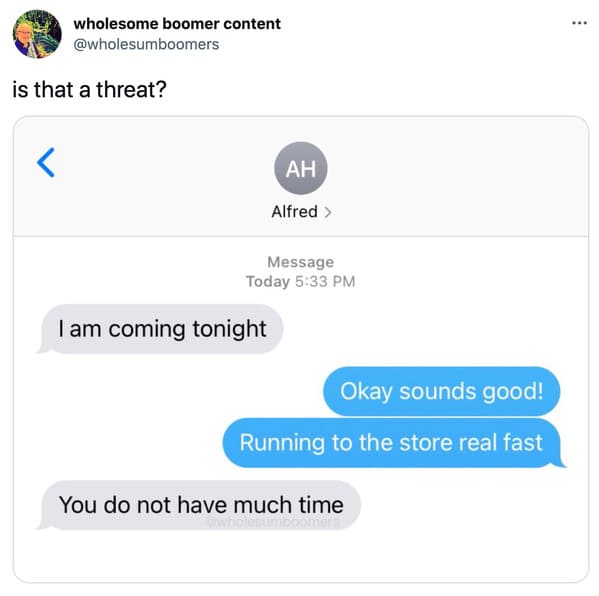Tap the 'Okay sounds good!' blue bubble
The height and width of the screenshot is (596, 599).
442,391
